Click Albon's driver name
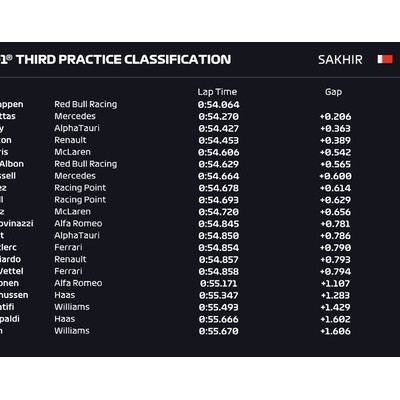Screen dimensions: 400x400 tap(12, 164)
